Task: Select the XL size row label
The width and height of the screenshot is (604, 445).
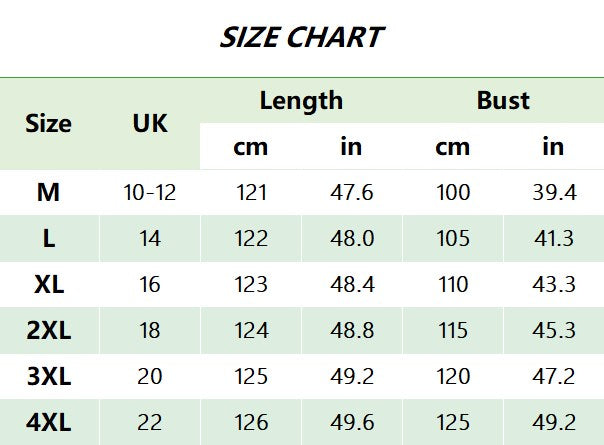Action: click(48, 285)
